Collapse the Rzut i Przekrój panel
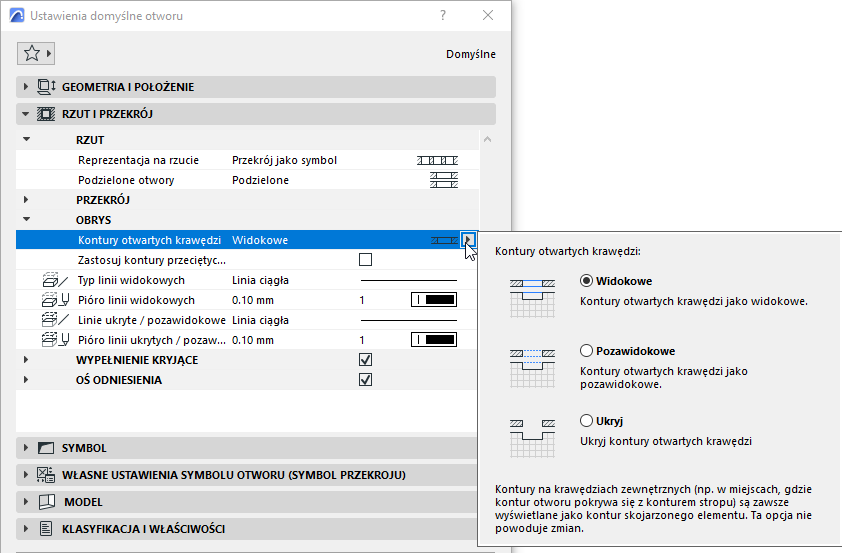This screenshot has height=553, width=842. [x=25, y=114]
